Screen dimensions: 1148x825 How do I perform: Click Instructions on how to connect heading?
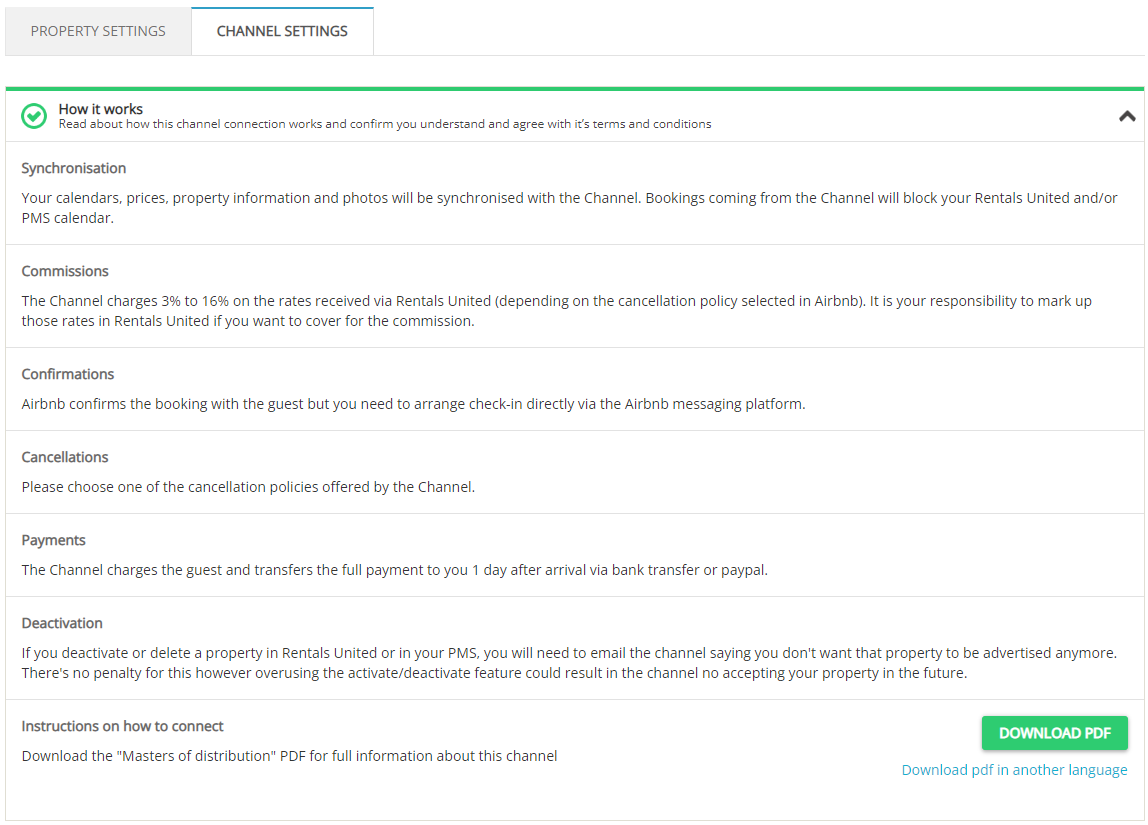pyautogui.click(x=122, y=726)
